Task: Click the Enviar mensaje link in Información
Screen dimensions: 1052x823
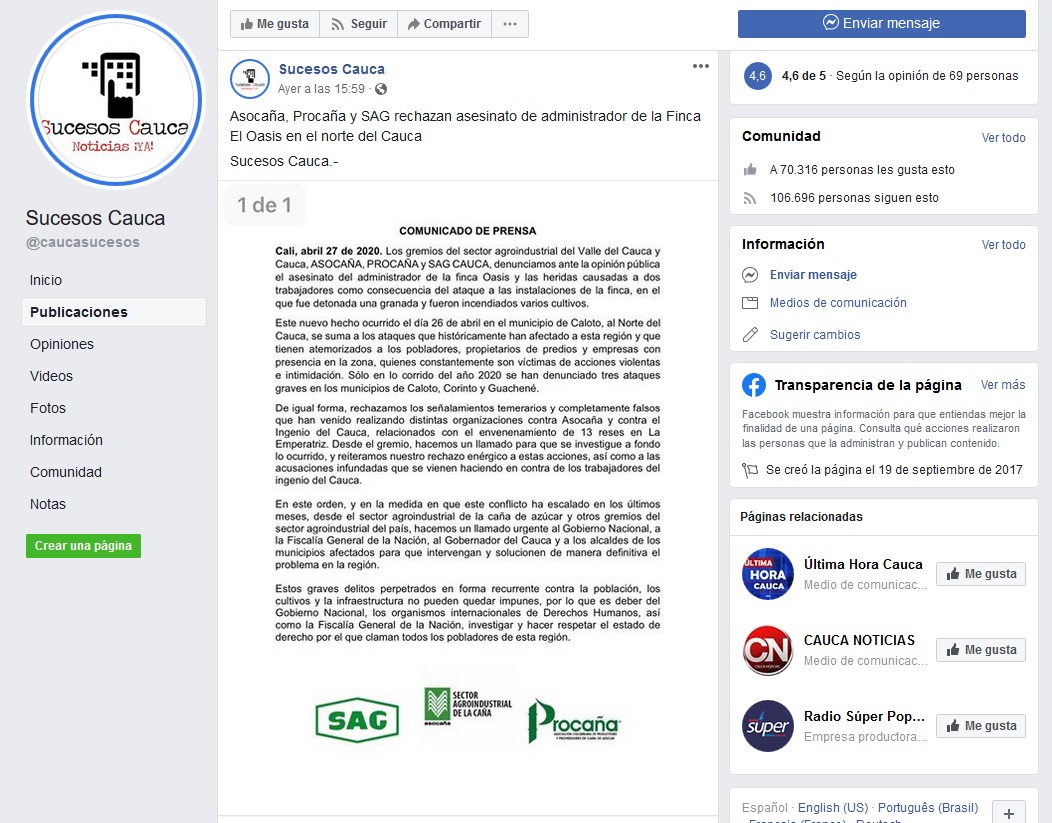Action: pyautogui.click(x=813, y=275)
